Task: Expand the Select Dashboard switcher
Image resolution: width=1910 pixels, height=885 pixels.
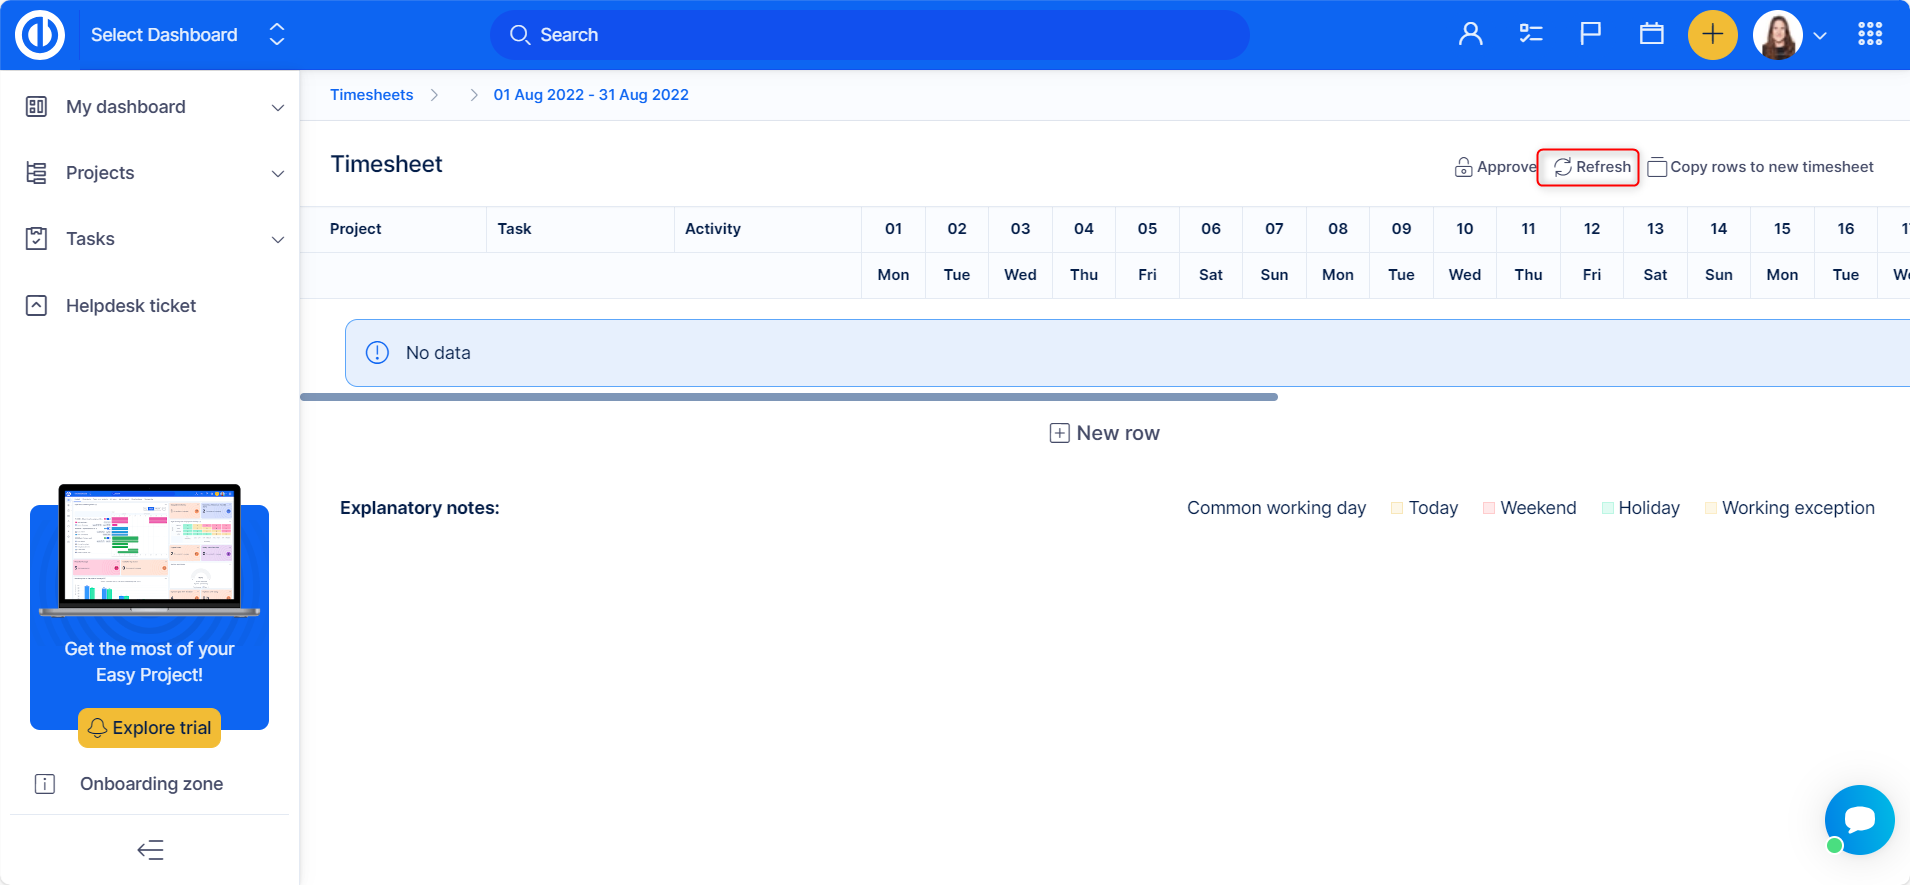Action: point(277,35)
